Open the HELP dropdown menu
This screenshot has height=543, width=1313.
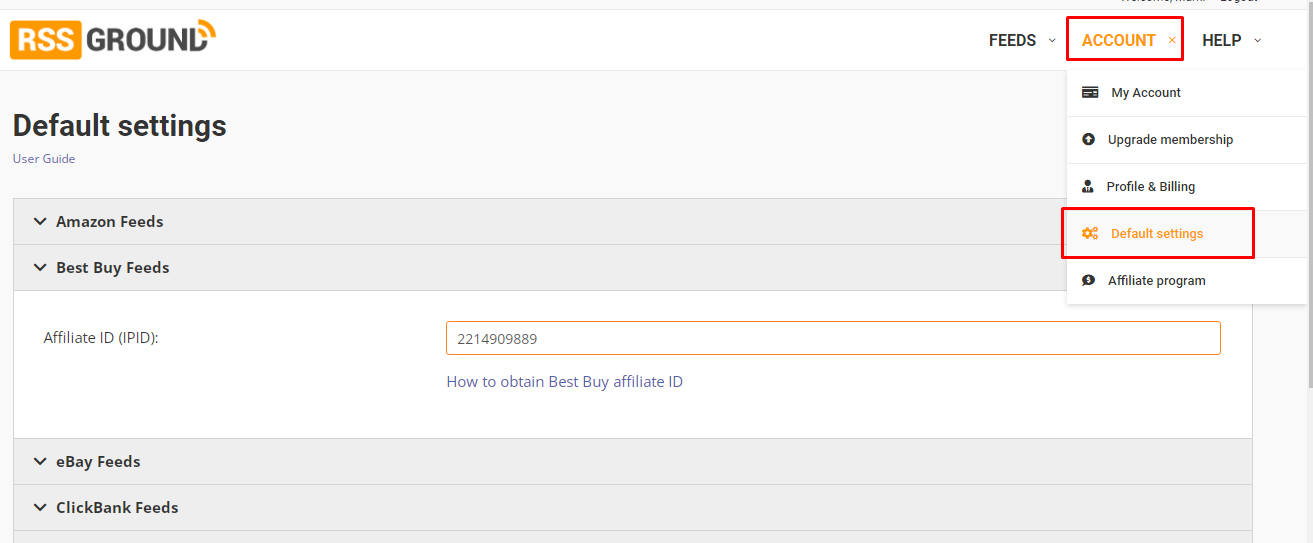(x=1231, y=40)
